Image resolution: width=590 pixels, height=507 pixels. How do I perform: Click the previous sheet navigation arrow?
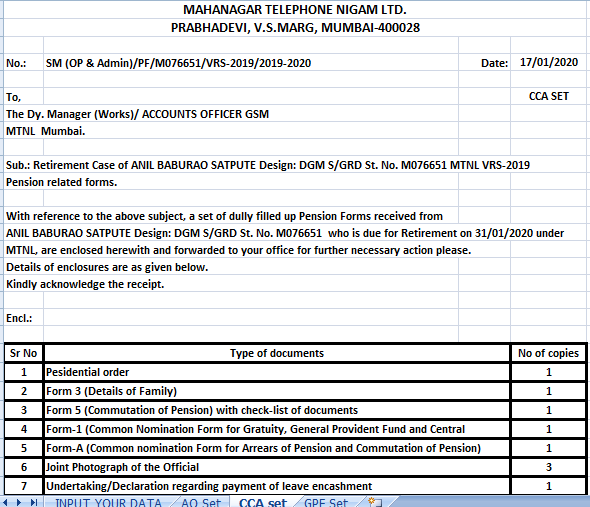[x=6, y=502]
